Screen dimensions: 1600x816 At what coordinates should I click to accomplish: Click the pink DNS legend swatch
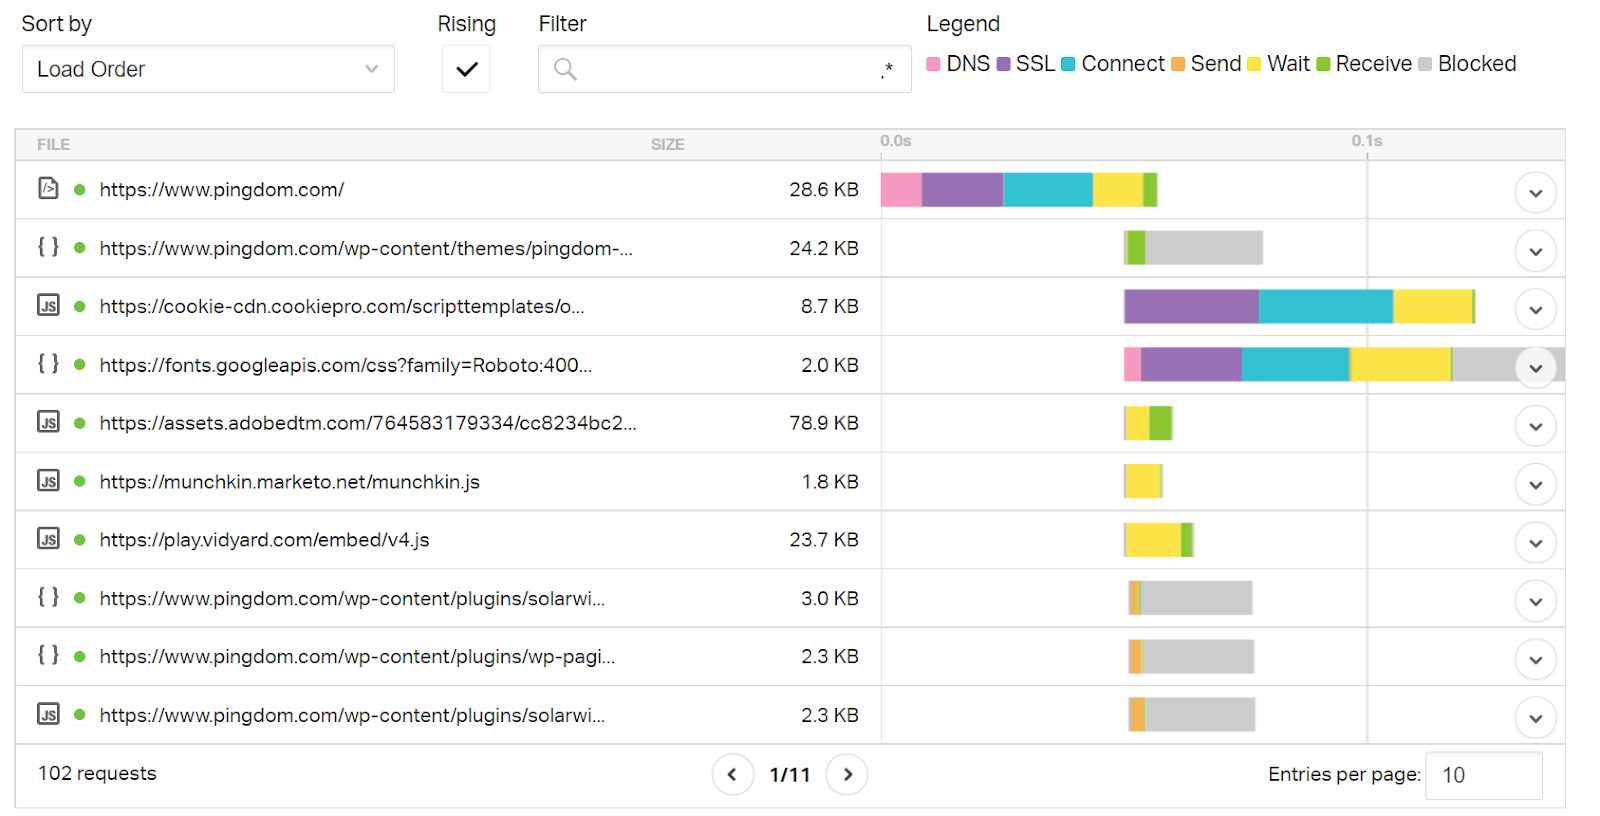coord(933,64)
